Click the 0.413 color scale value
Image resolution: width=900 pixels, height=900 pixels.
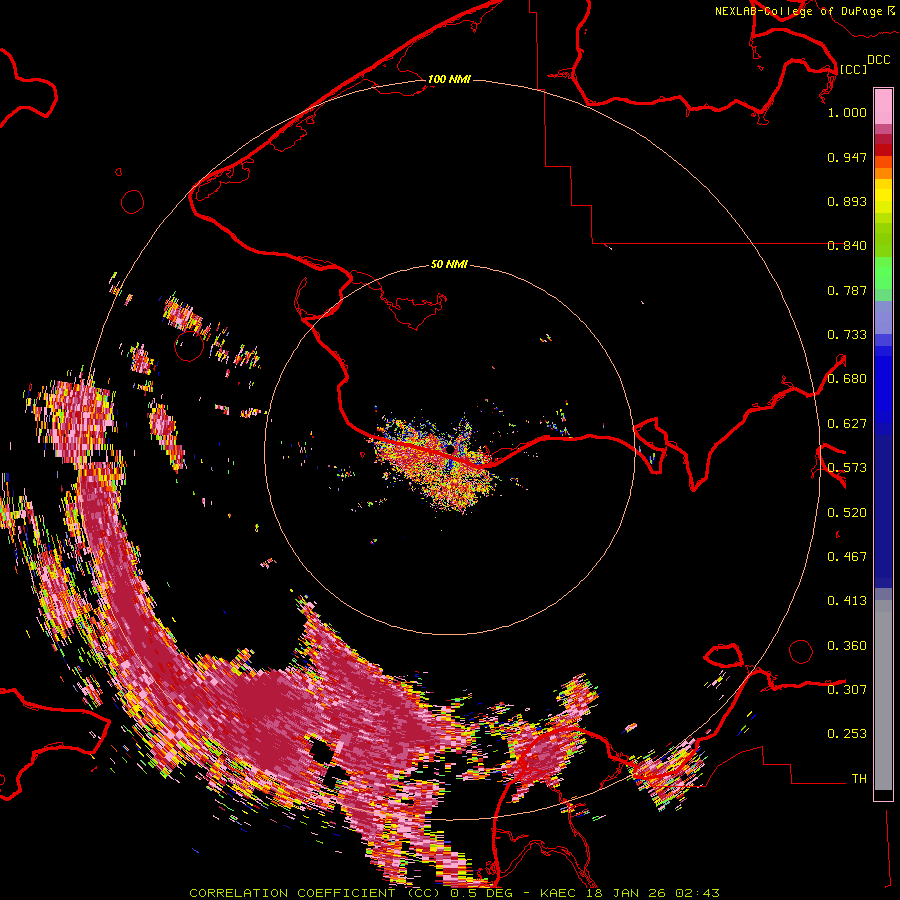click(x=847, y=601)
